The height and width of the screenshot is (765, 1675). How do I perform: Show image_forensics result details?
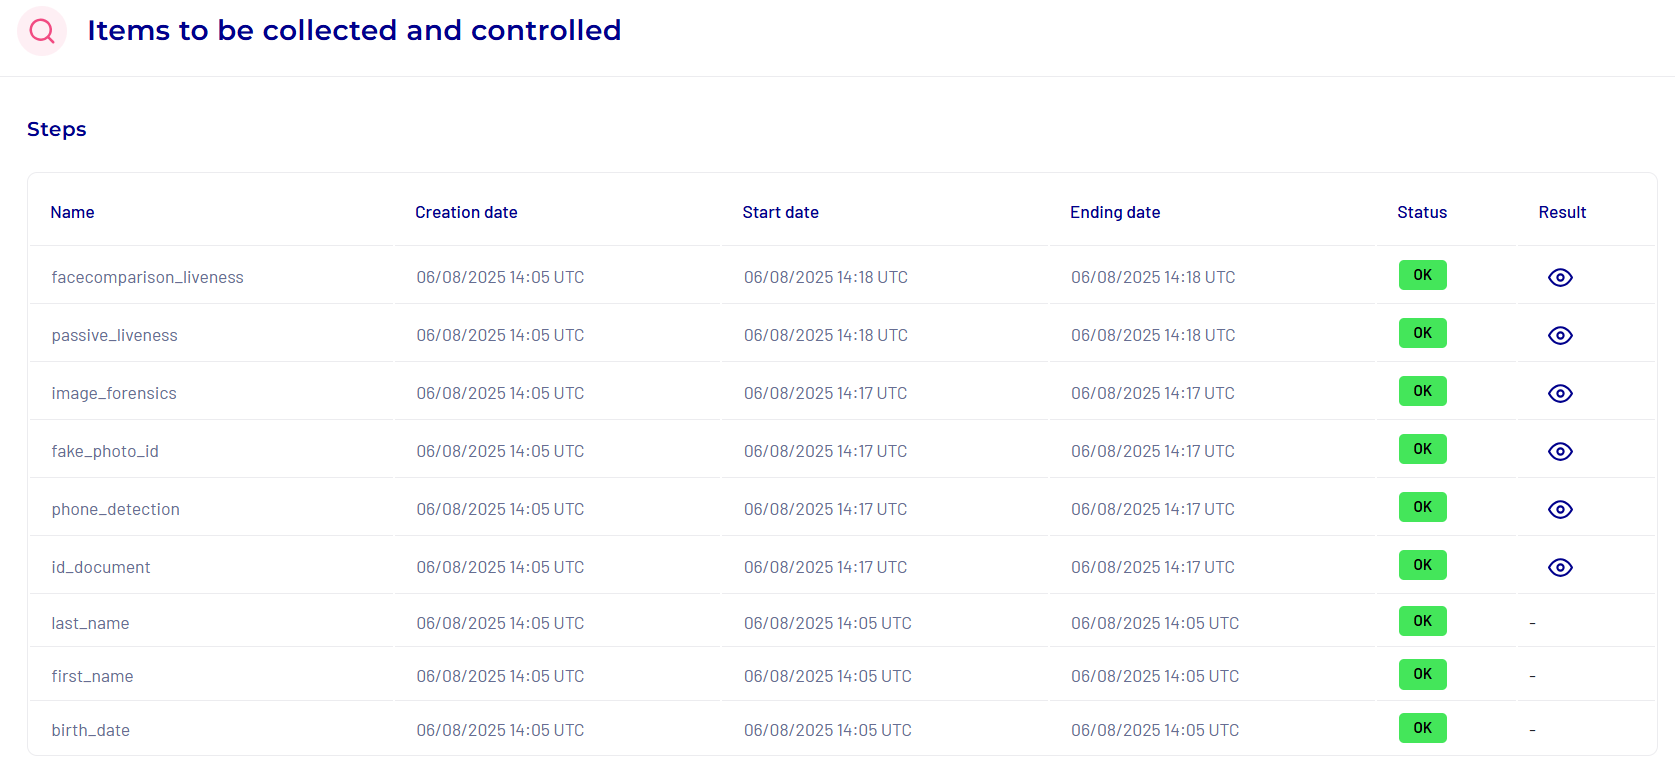[1560, 393]
